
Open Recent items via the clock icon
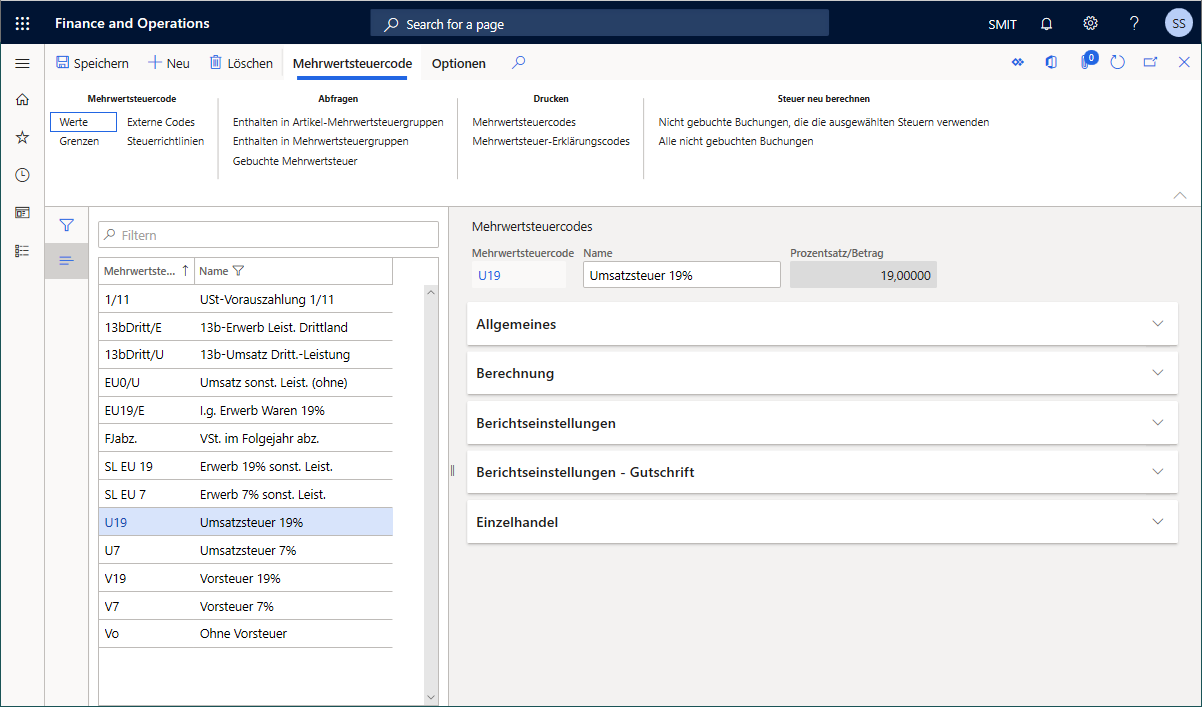[21, 174]
